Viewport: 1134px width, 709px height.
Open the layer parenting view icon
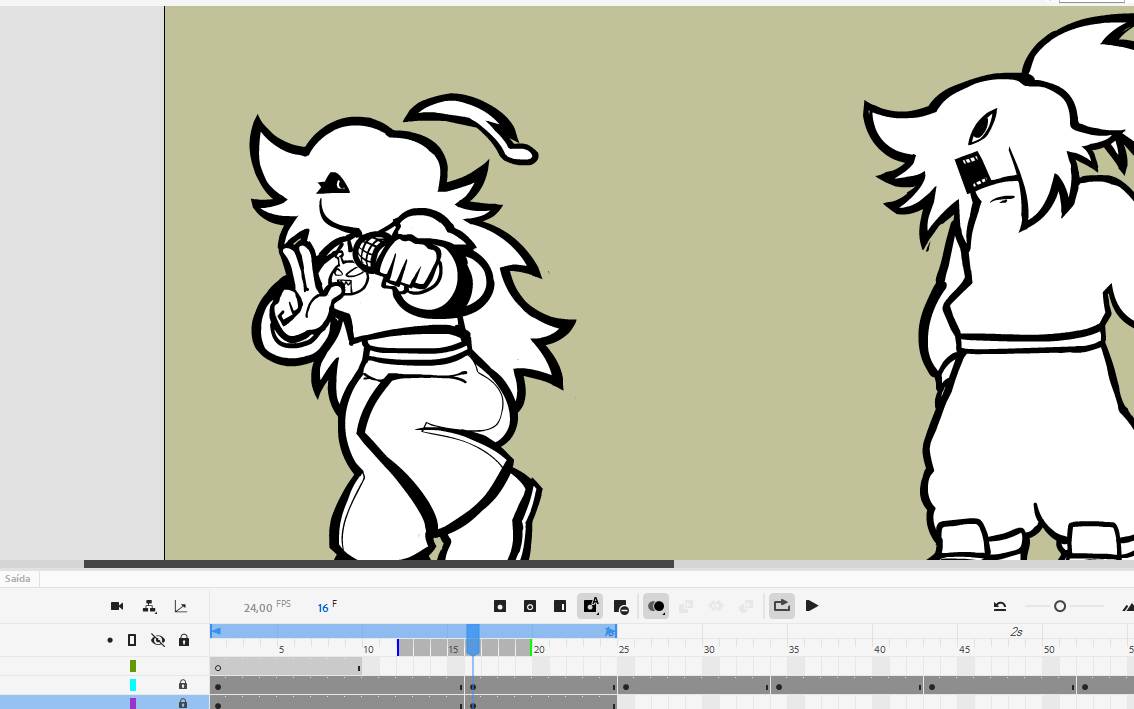(149, 606)
